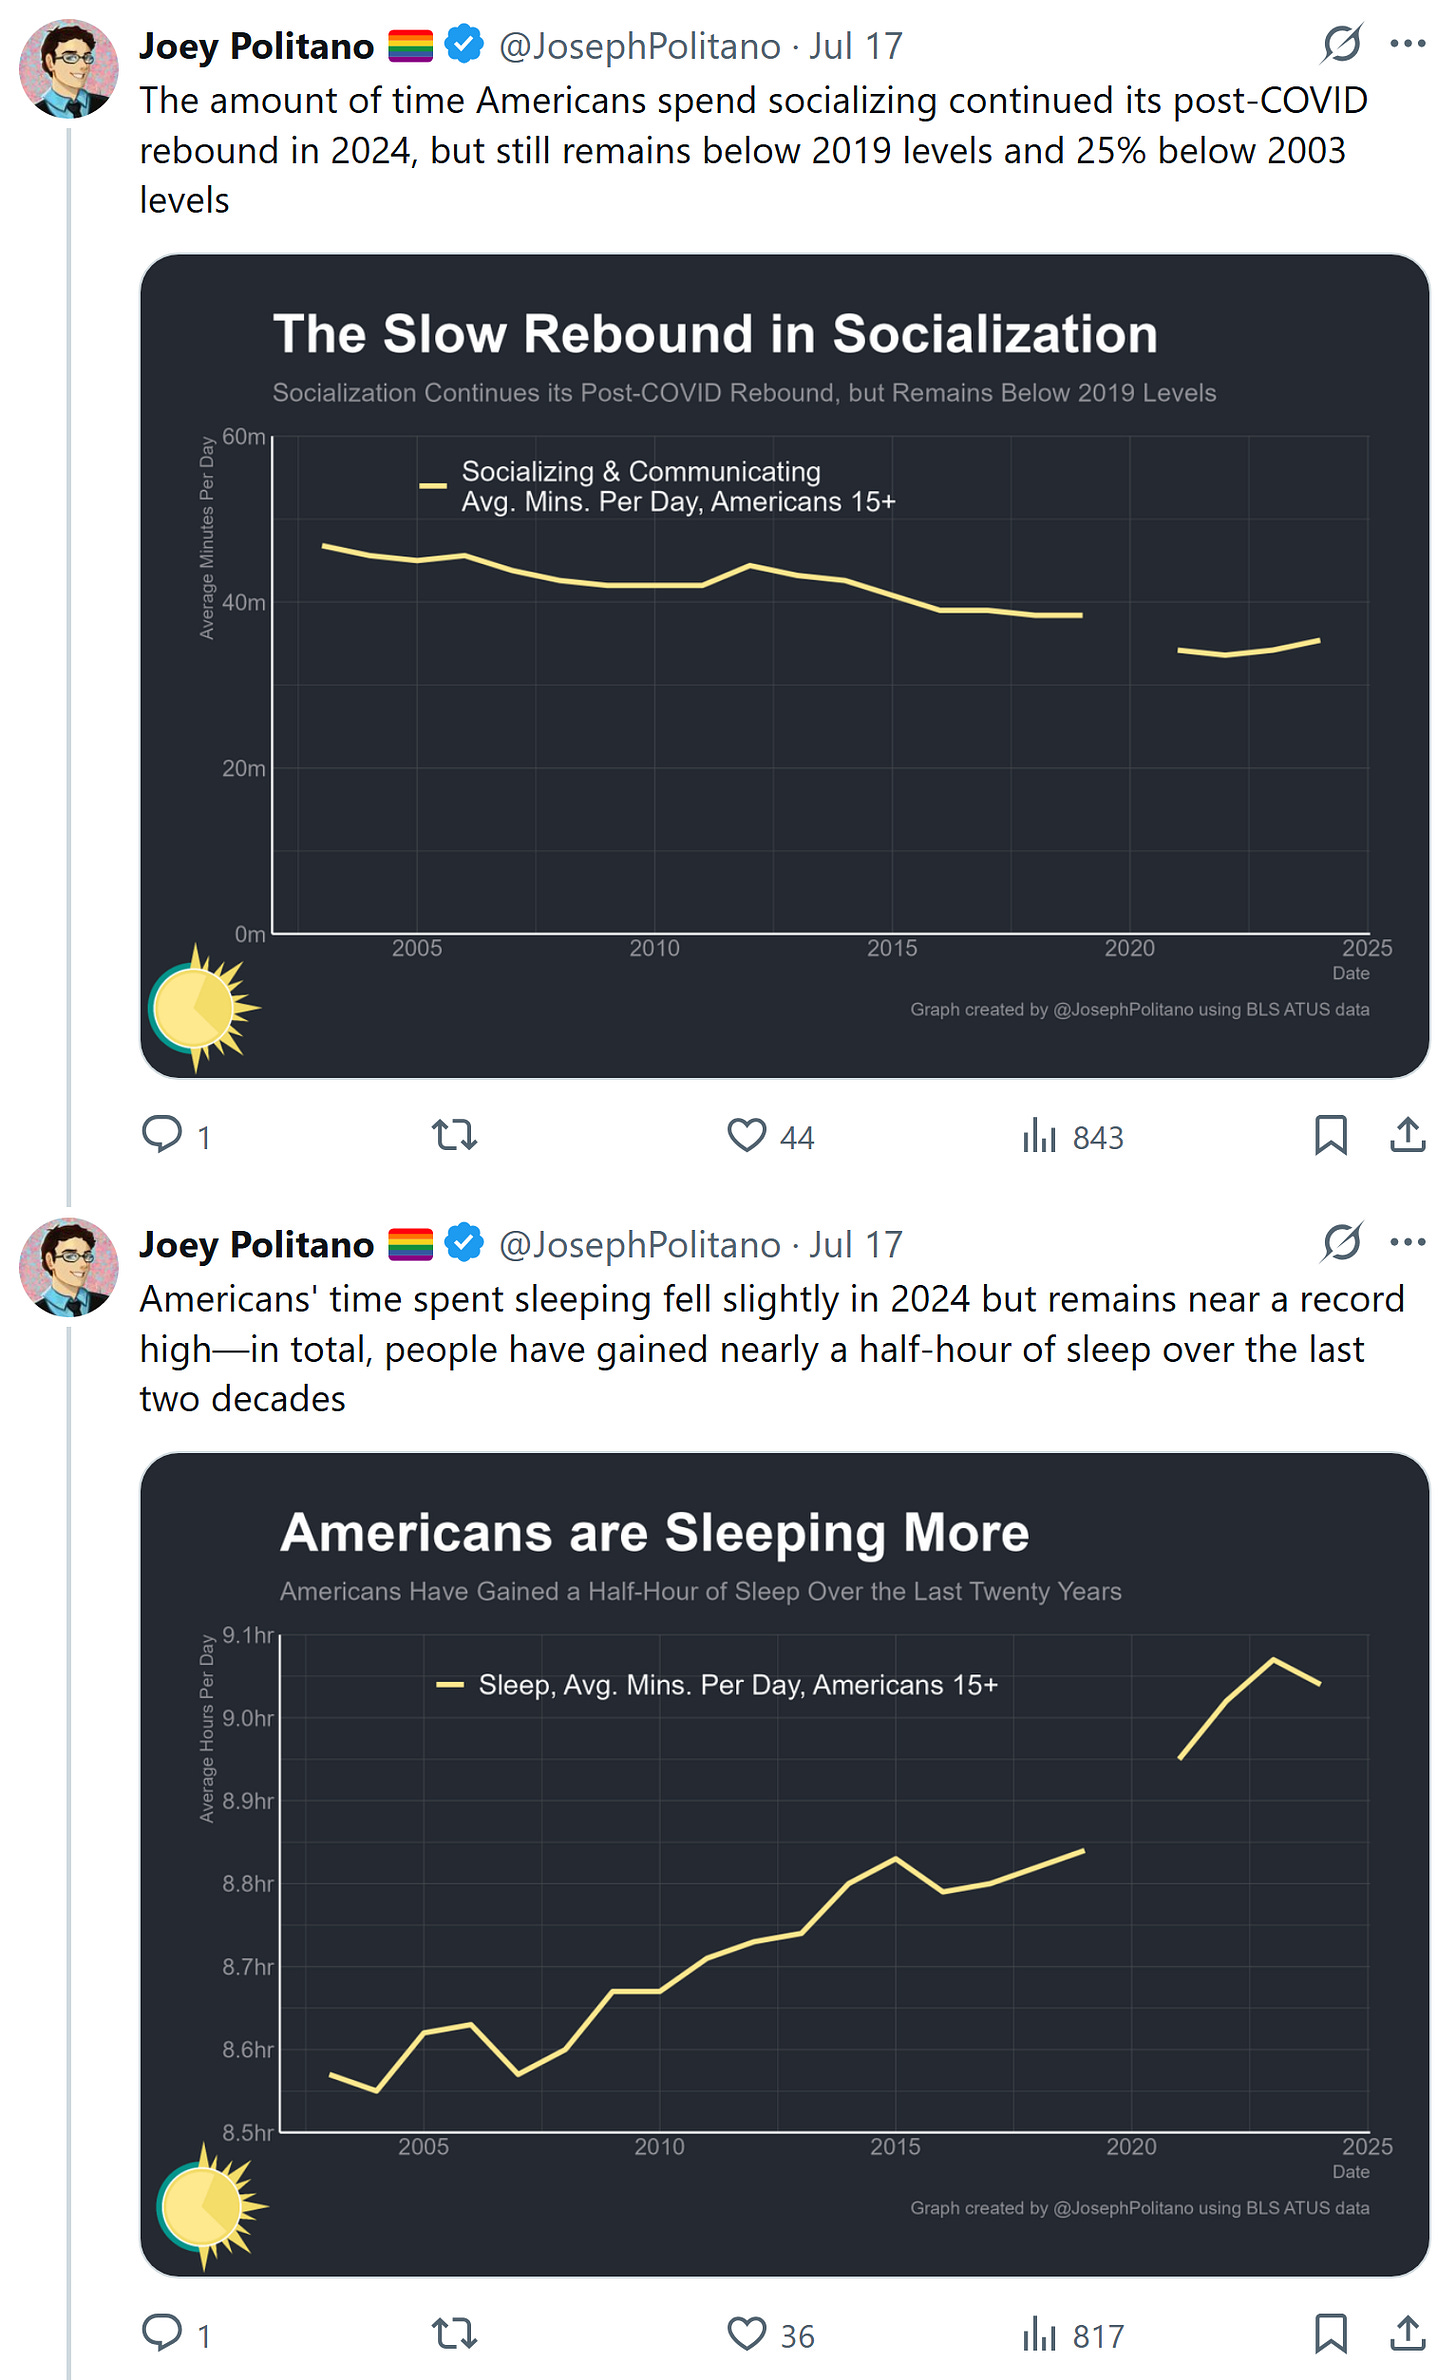
Task: Click Jul 17 timestamp on first tweet
Action: [856, 47]
